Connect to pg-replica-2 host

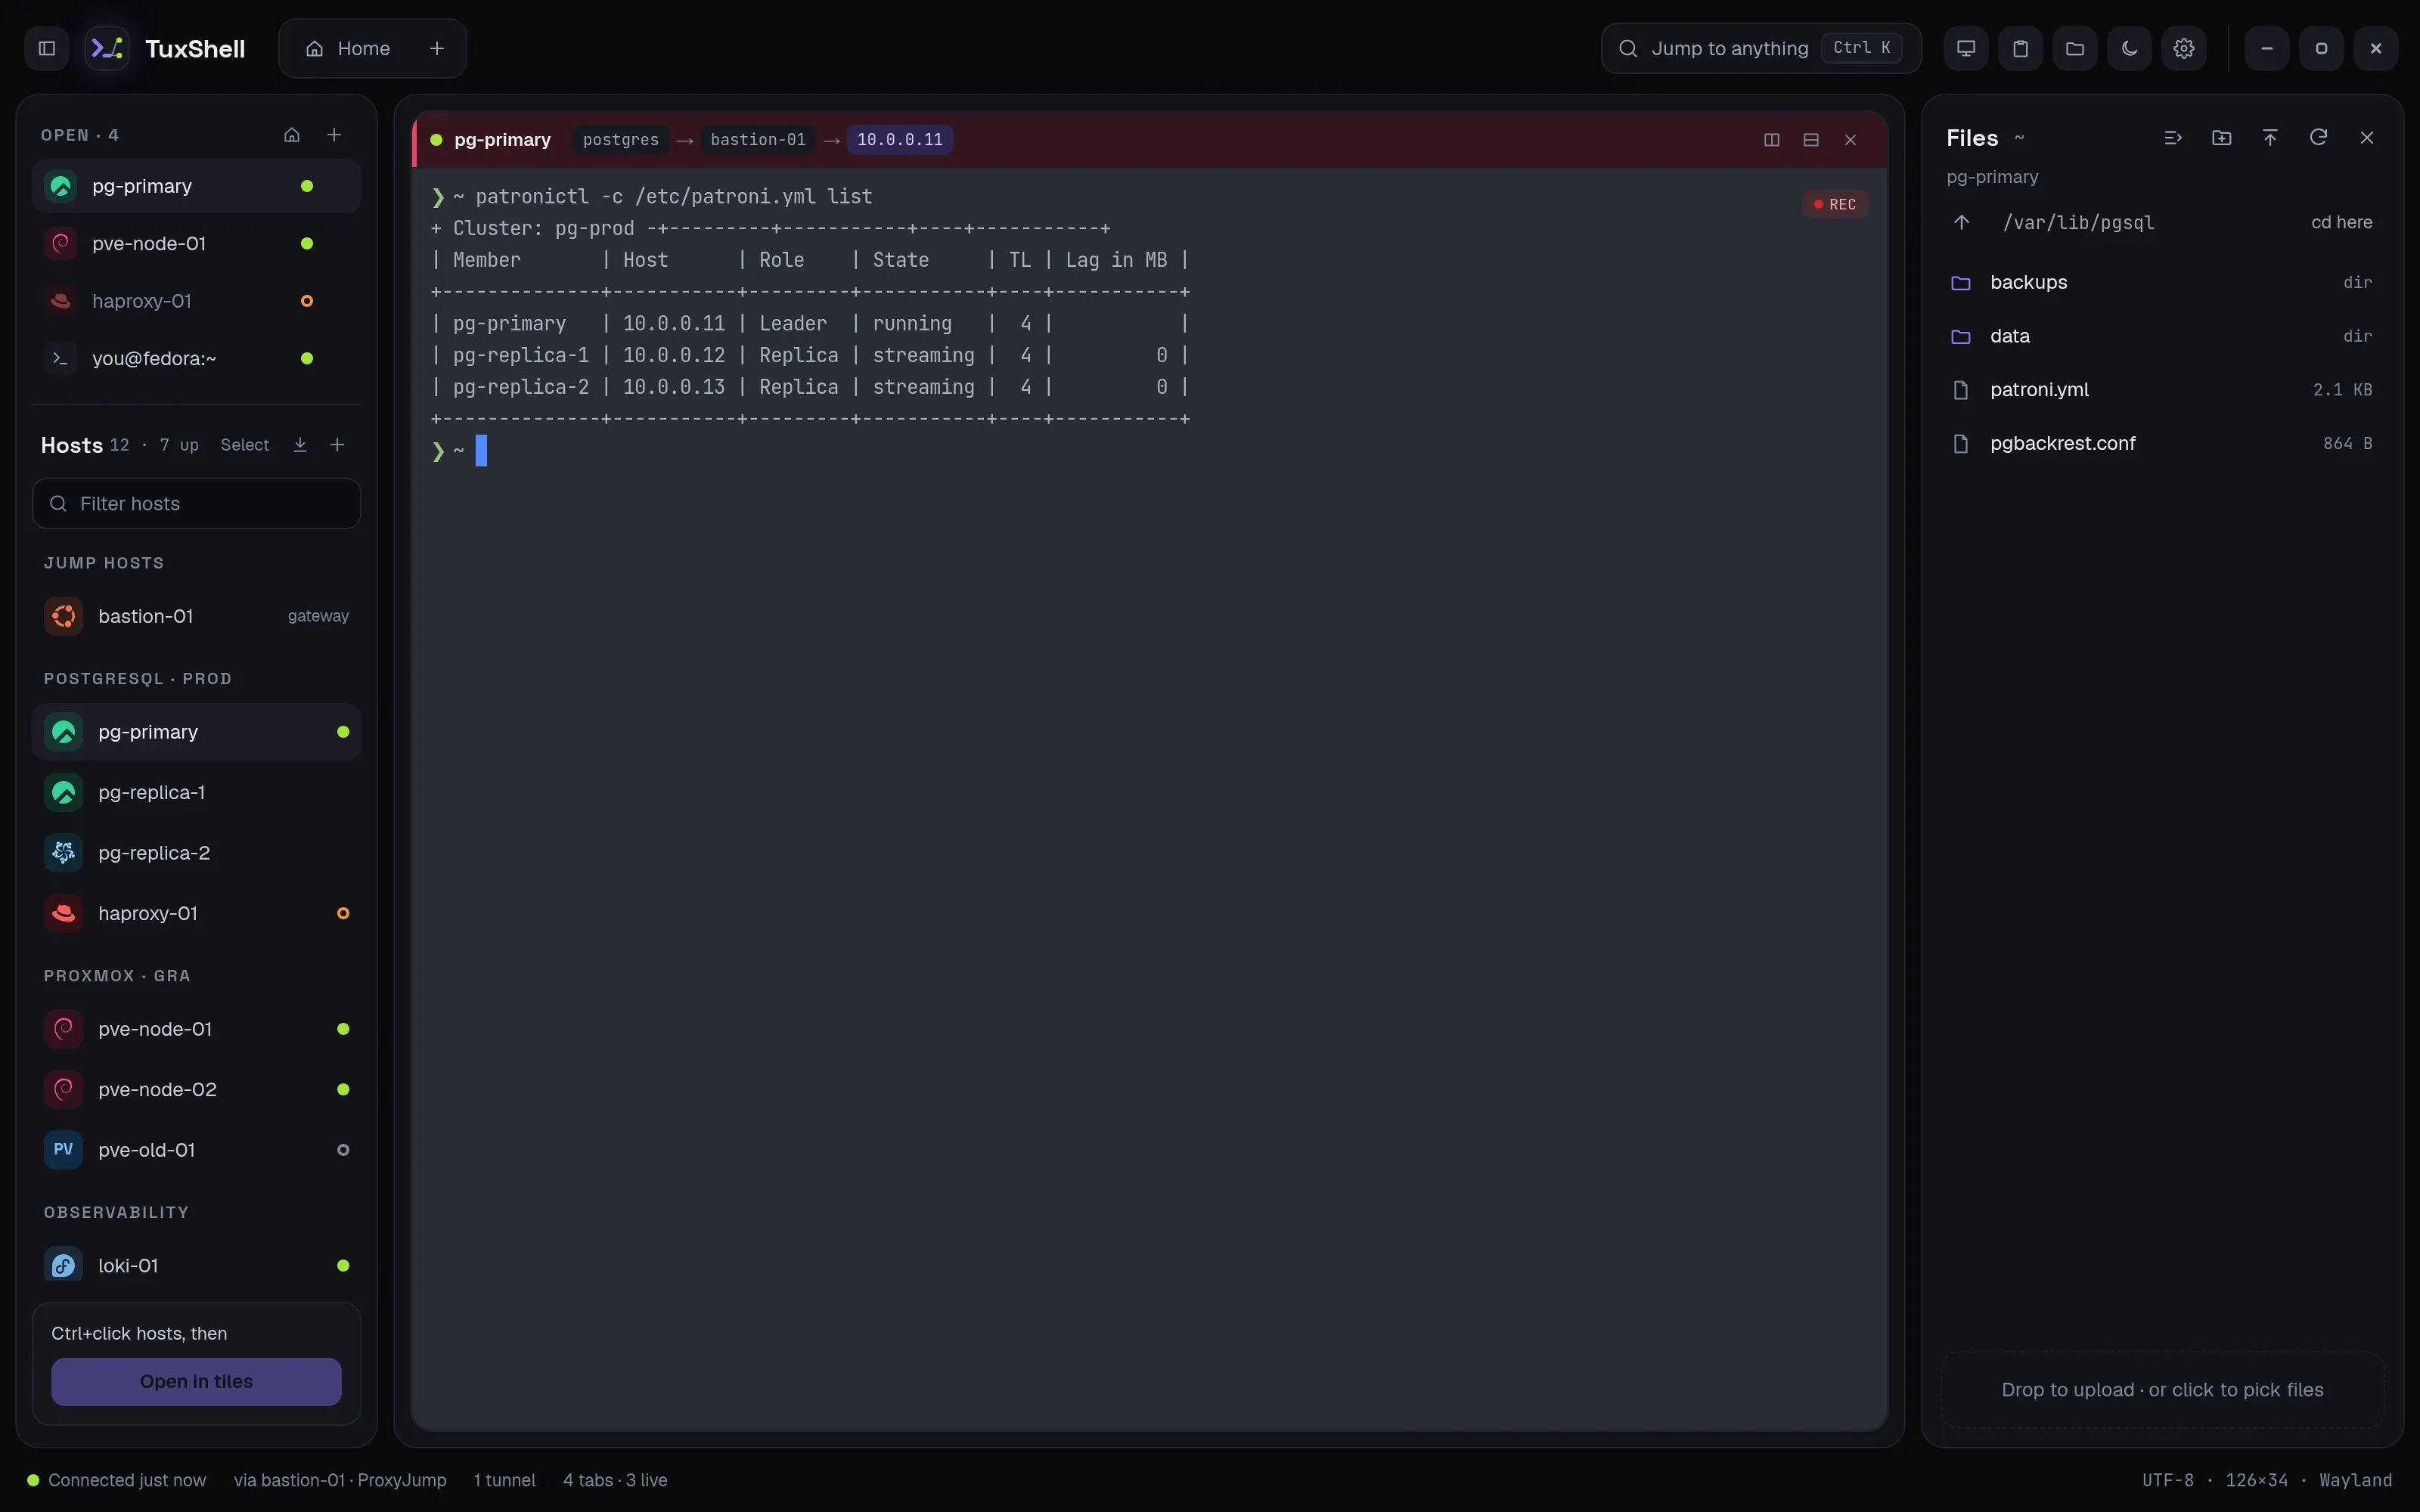[x=196, y=853]
